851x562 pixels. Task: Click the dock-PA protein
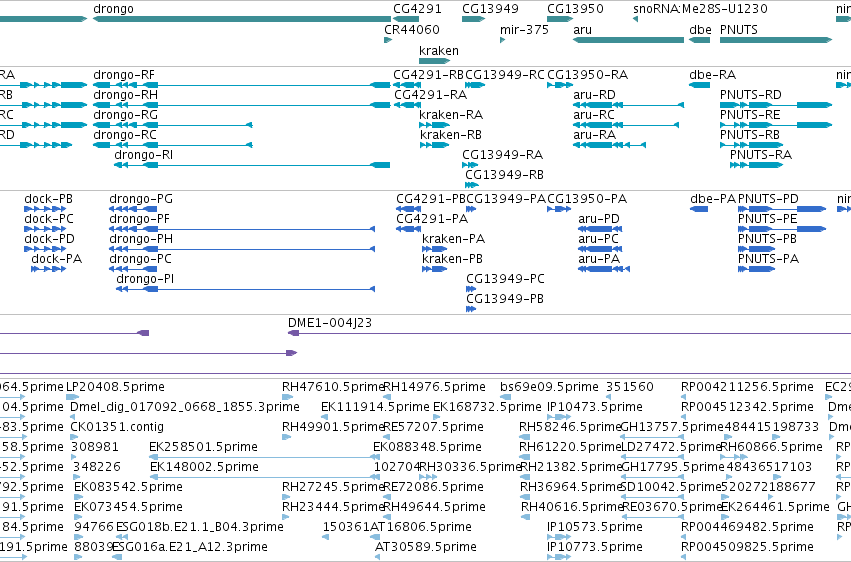[48, 269]
